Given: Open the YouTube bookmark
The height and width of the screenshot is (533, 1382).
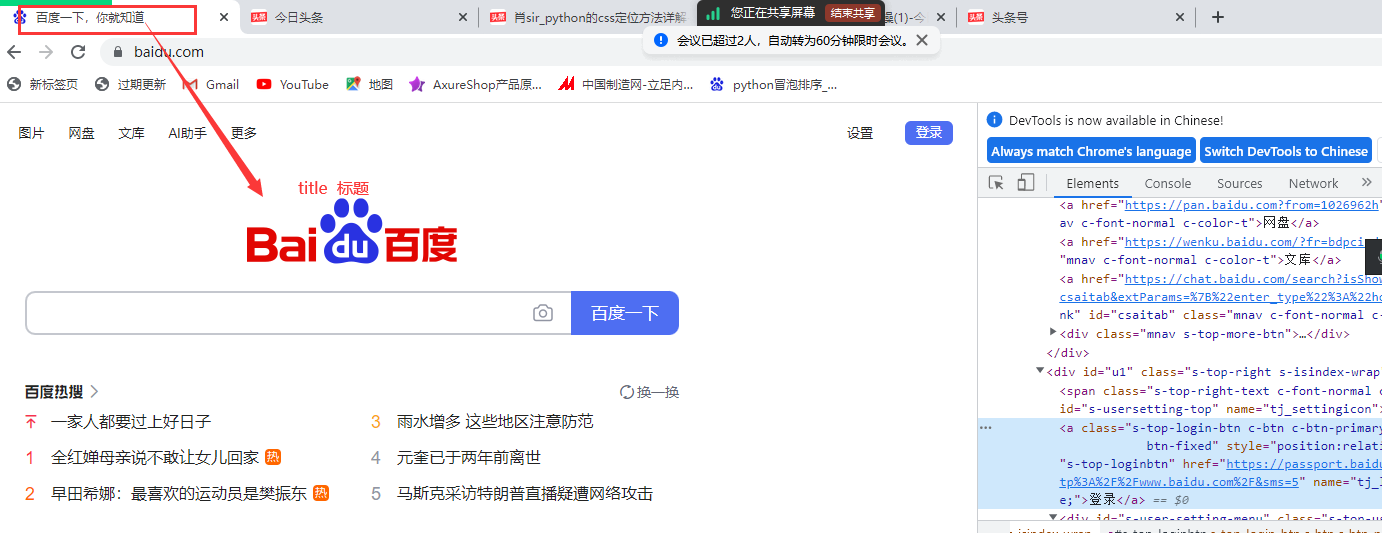Looking at the screenshot, I should click(x=292, y=85).
